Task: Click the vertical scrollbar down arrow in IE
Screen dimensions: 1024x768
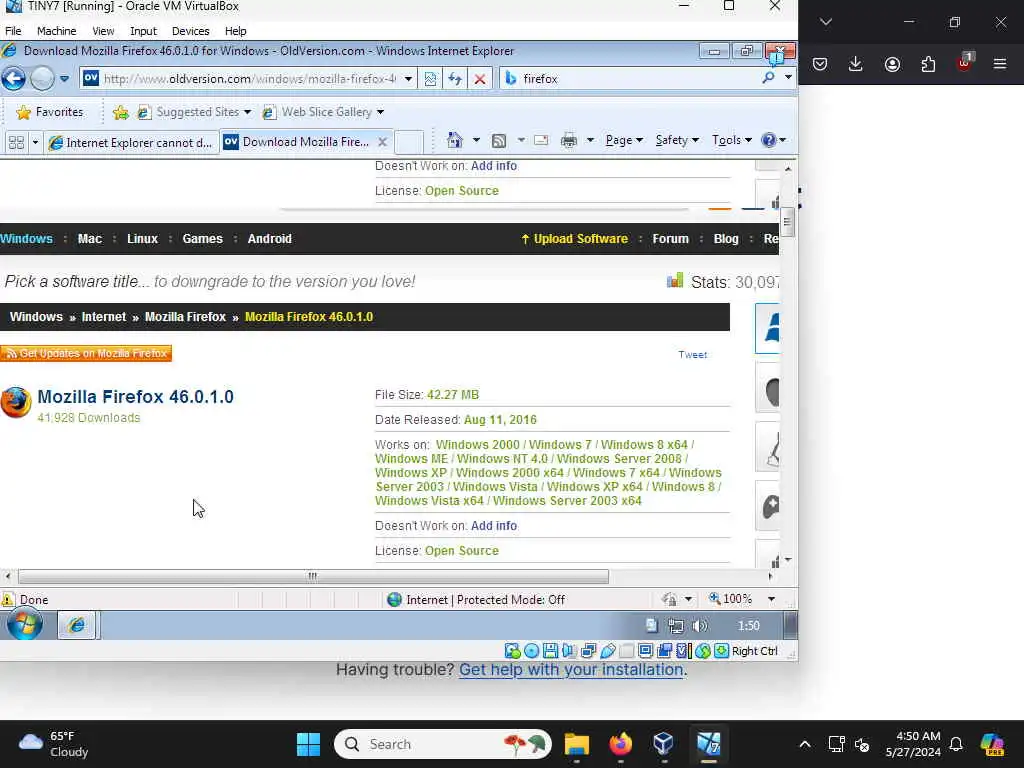Action: pyautogui.click(x=788, y=560)
